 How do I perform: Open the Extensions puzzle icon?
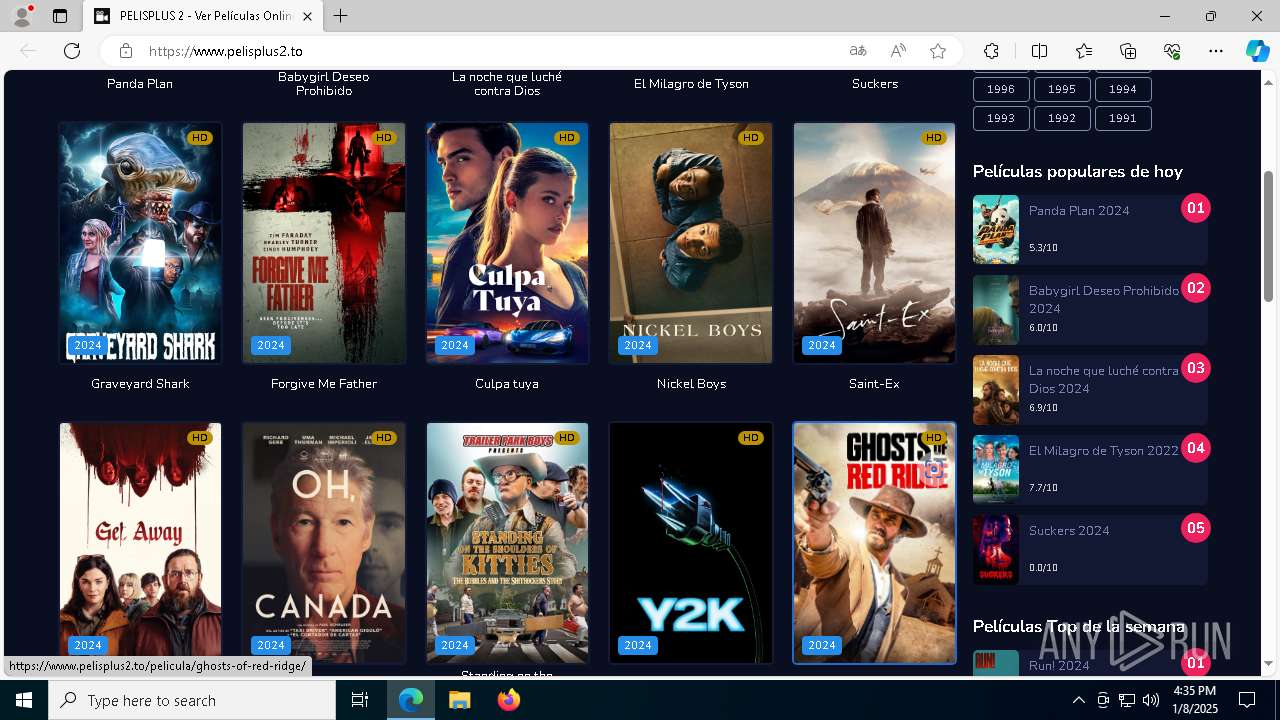click(x=991, y=51)
